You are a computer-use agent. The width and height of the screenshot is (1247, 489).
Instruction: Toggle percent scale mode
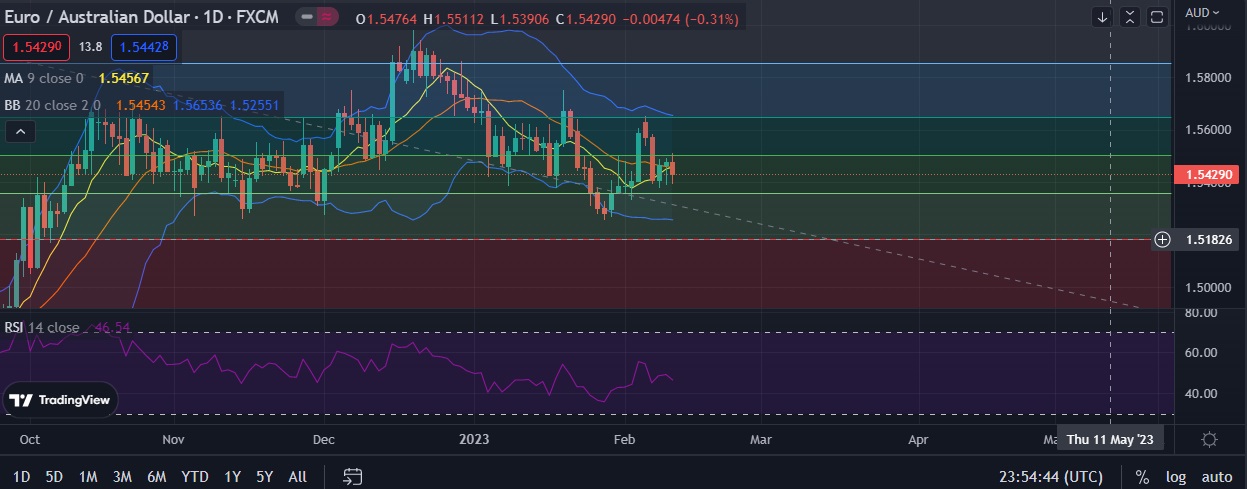point(1143,476)
